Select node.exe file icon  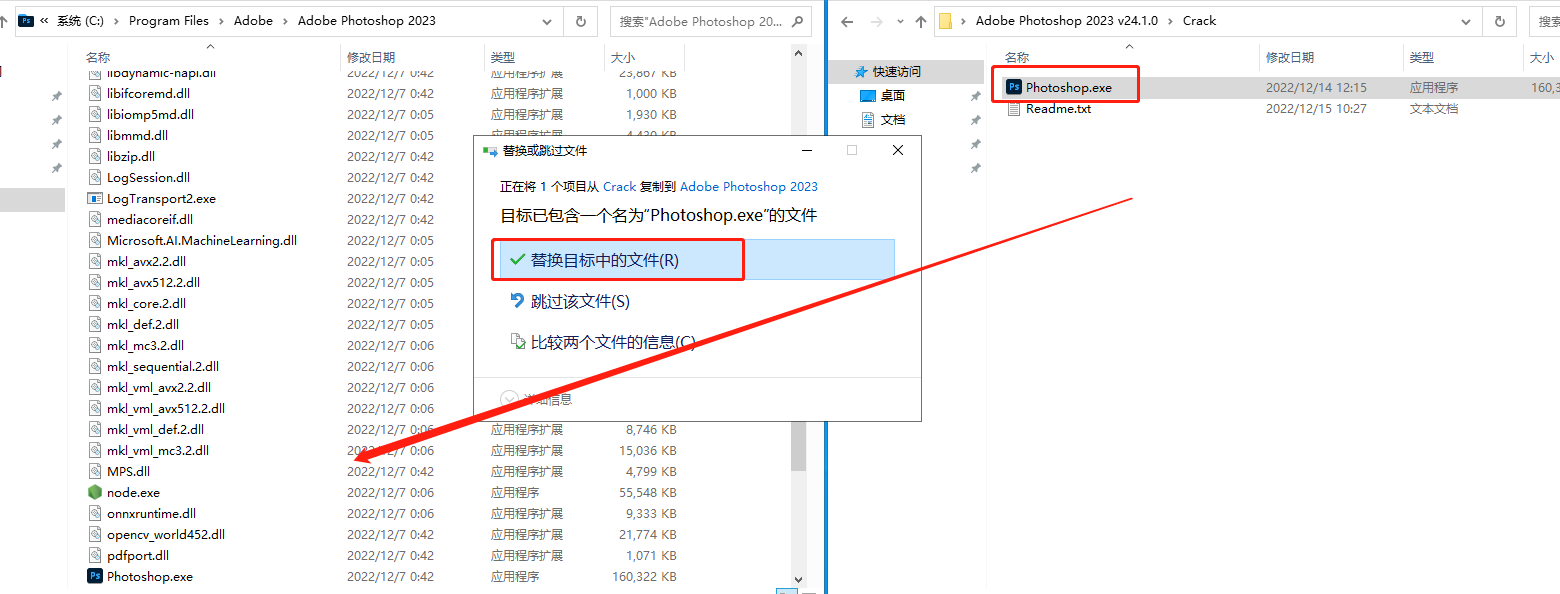95,492
